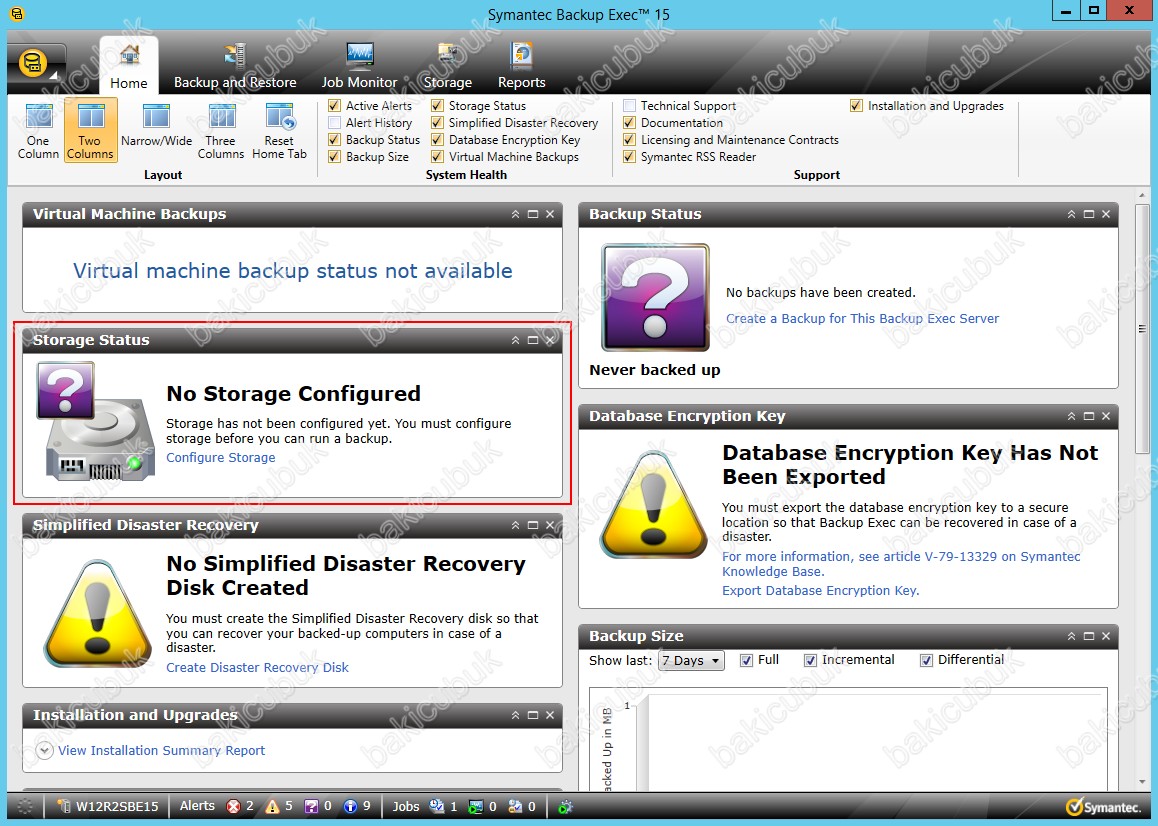Choose the Narrow/Wide layout
The image size is (1158, 826).
(157, 126)
